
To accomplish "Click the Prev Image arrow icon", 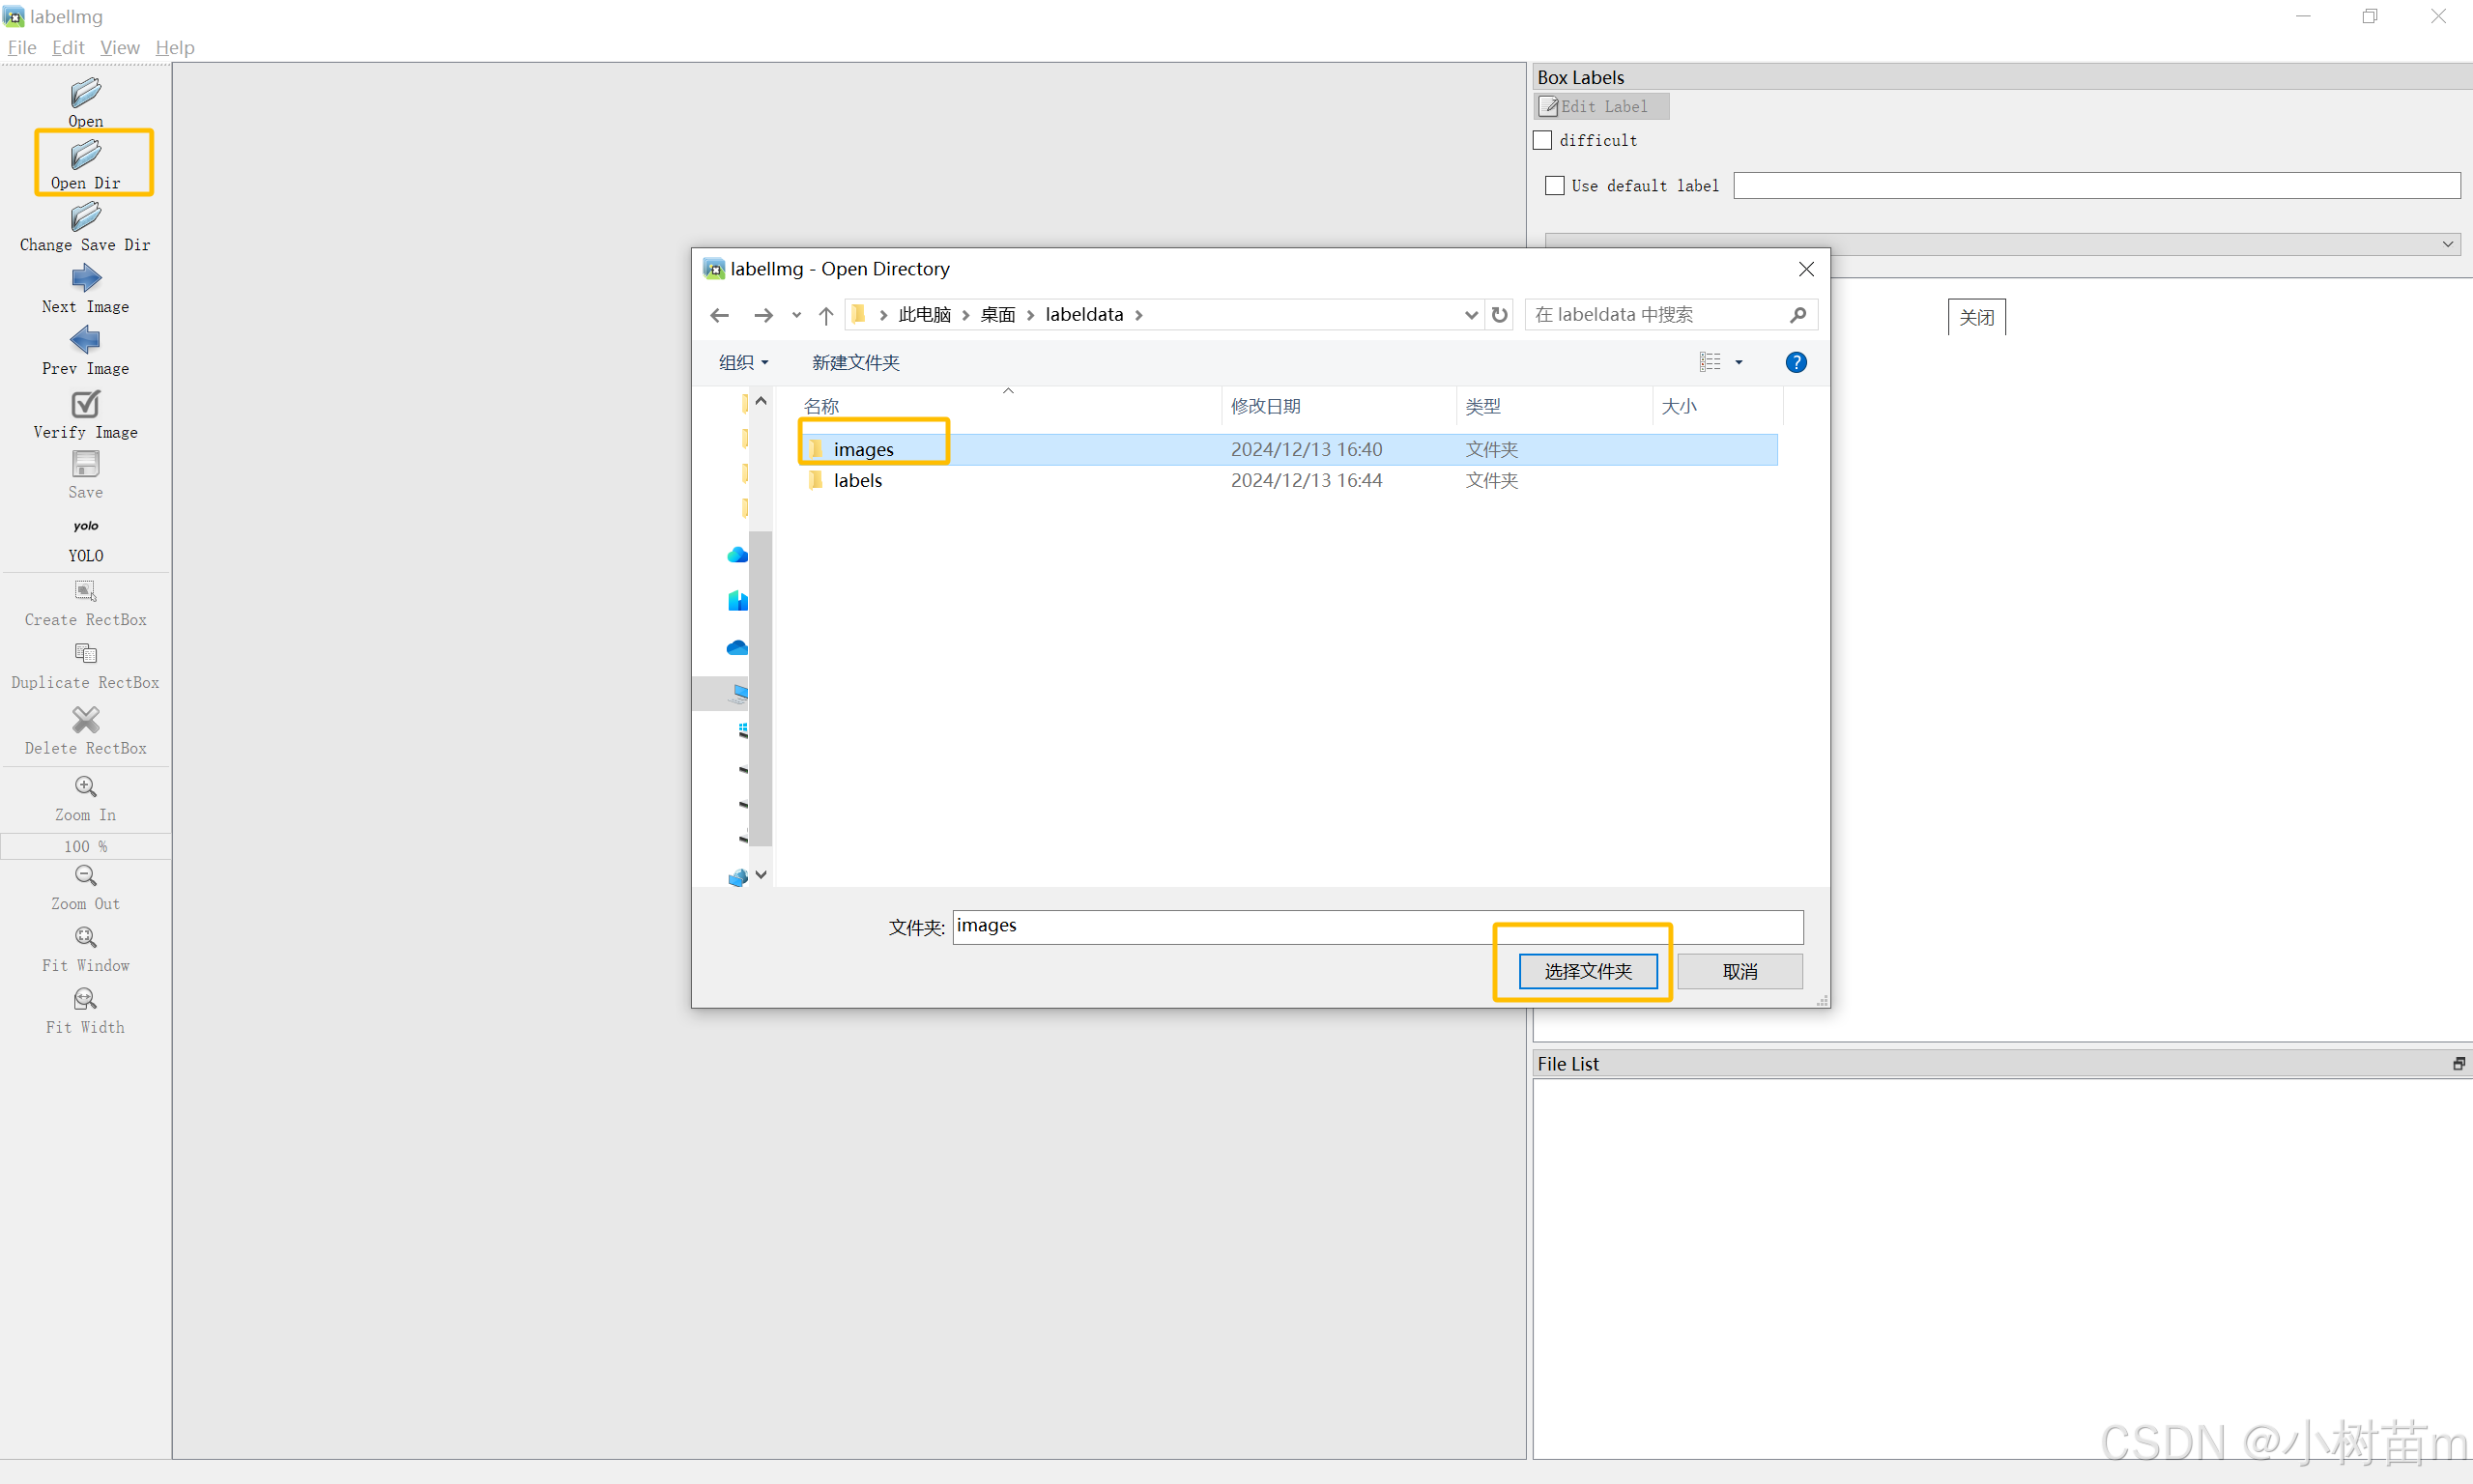I will [86, 340].
